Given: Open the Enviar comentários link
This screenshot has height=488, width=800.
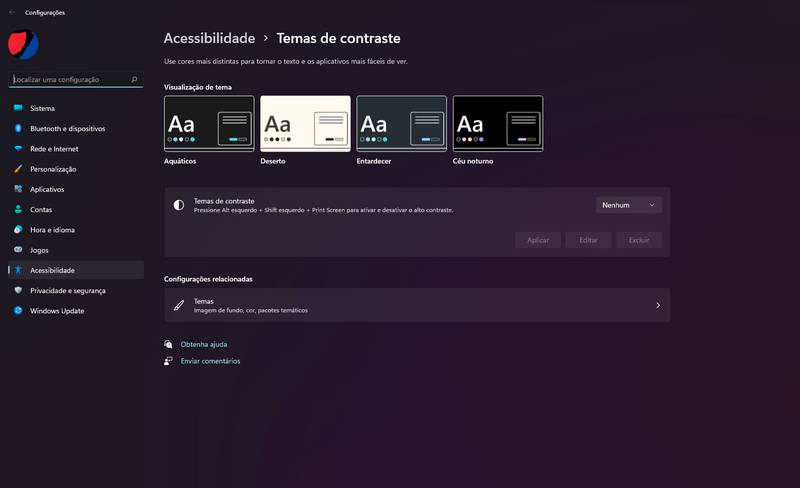Looking at the screenshot, I should 210,361.
